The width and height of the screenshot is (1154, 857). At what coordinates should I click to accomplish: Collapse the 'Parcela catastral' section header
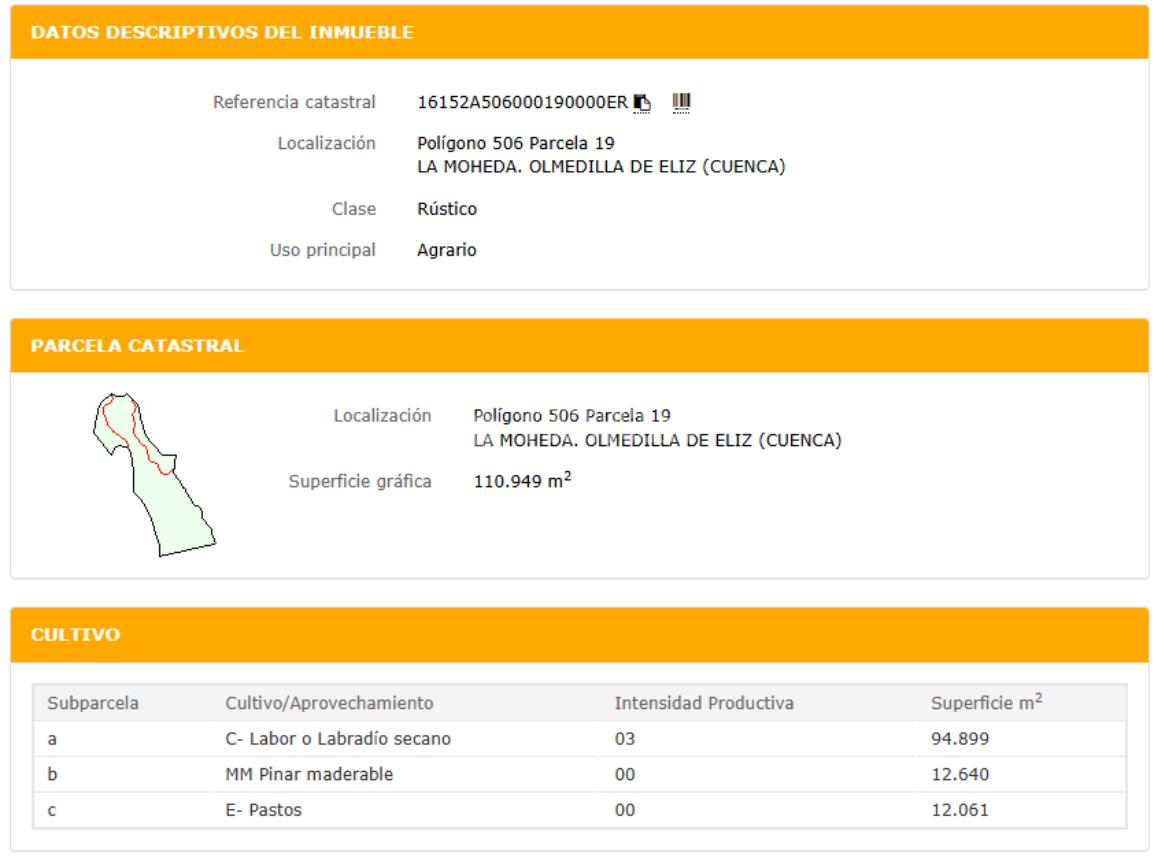click(x=139, y=346)
